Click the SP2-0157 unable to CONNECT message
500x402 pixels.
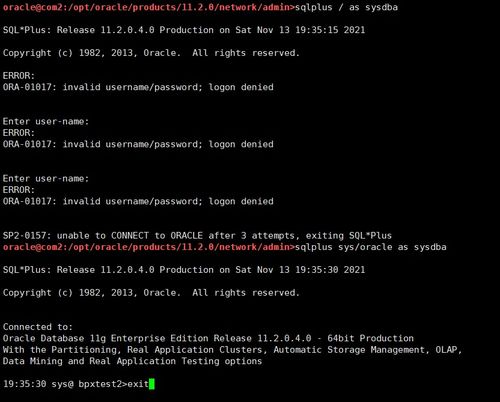(x=197, y=236)
